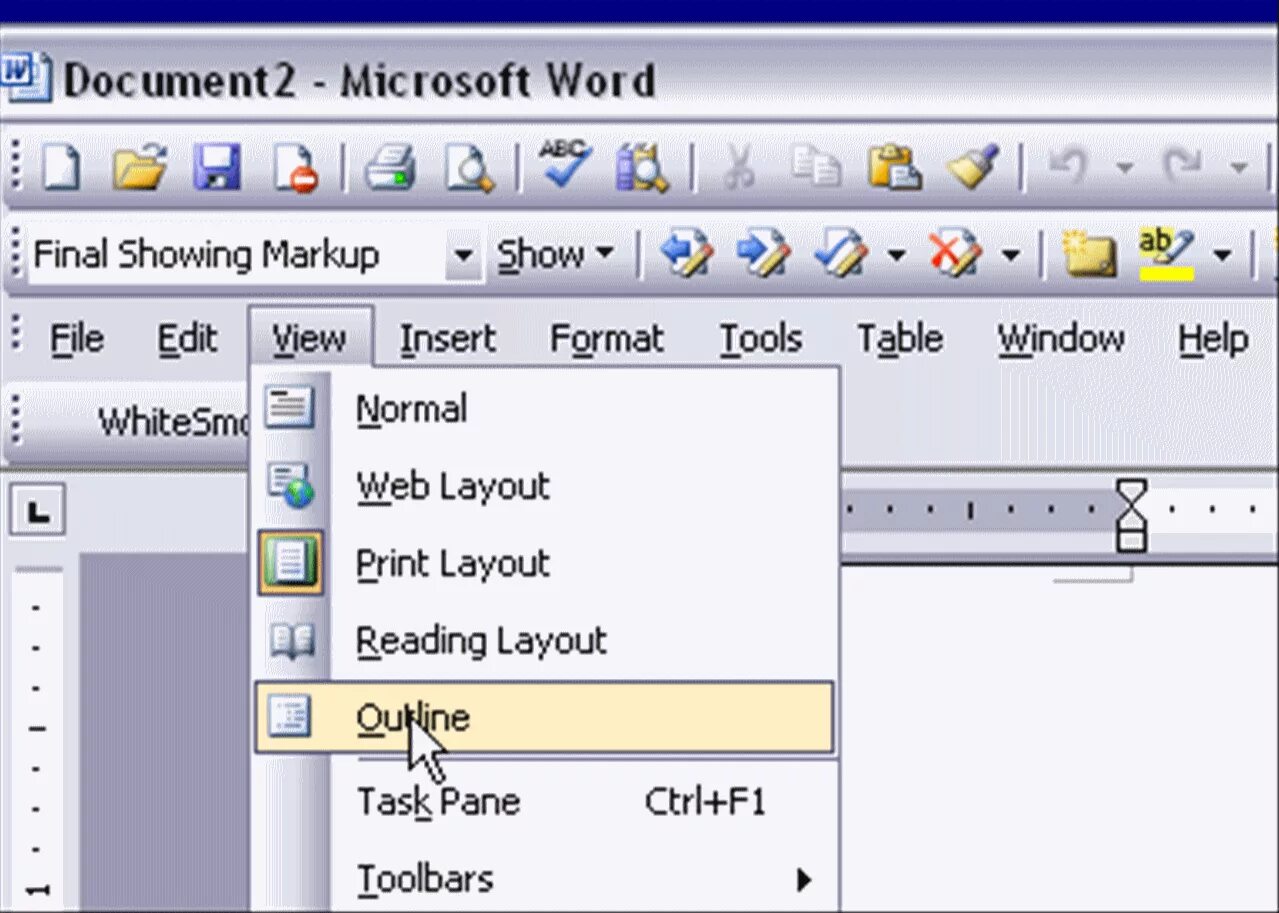Choose Web Layout view
This screenshot has height=913, width=1279.
pyautogui.click(x=544, y=487)
